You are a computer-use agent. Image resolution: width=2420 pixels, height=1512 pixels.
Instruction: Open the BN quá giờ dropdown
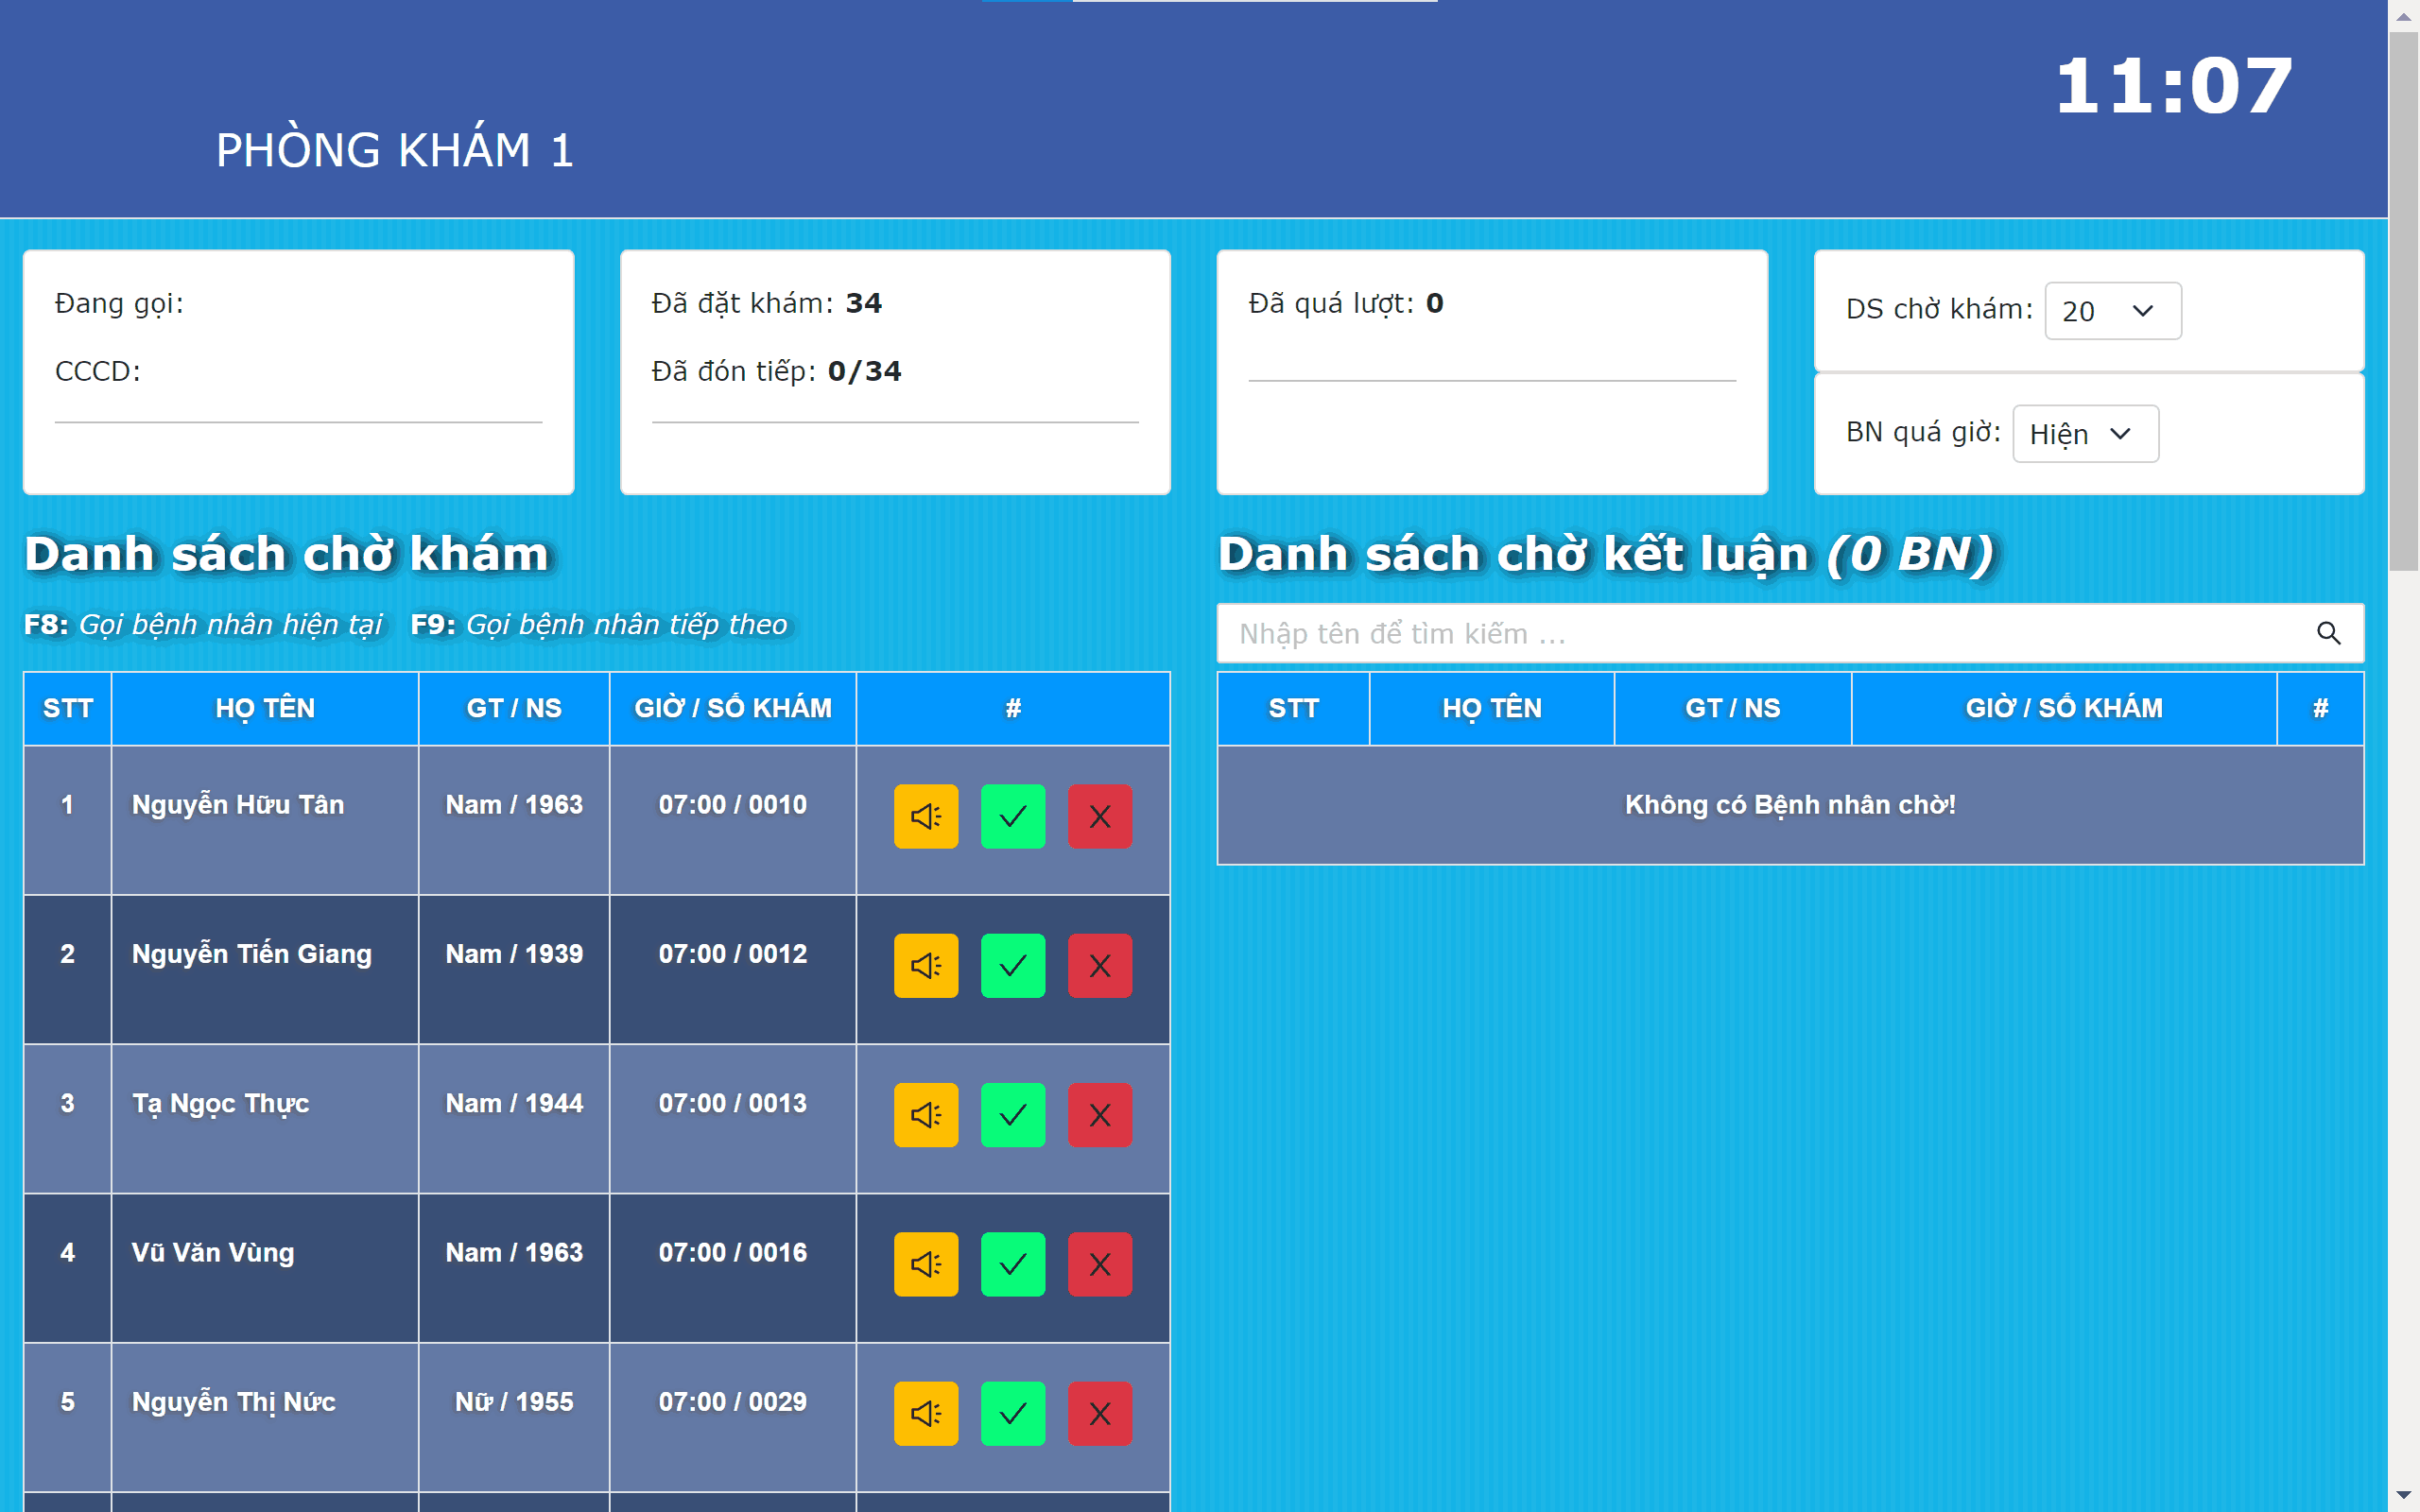tap(2084, 434)
